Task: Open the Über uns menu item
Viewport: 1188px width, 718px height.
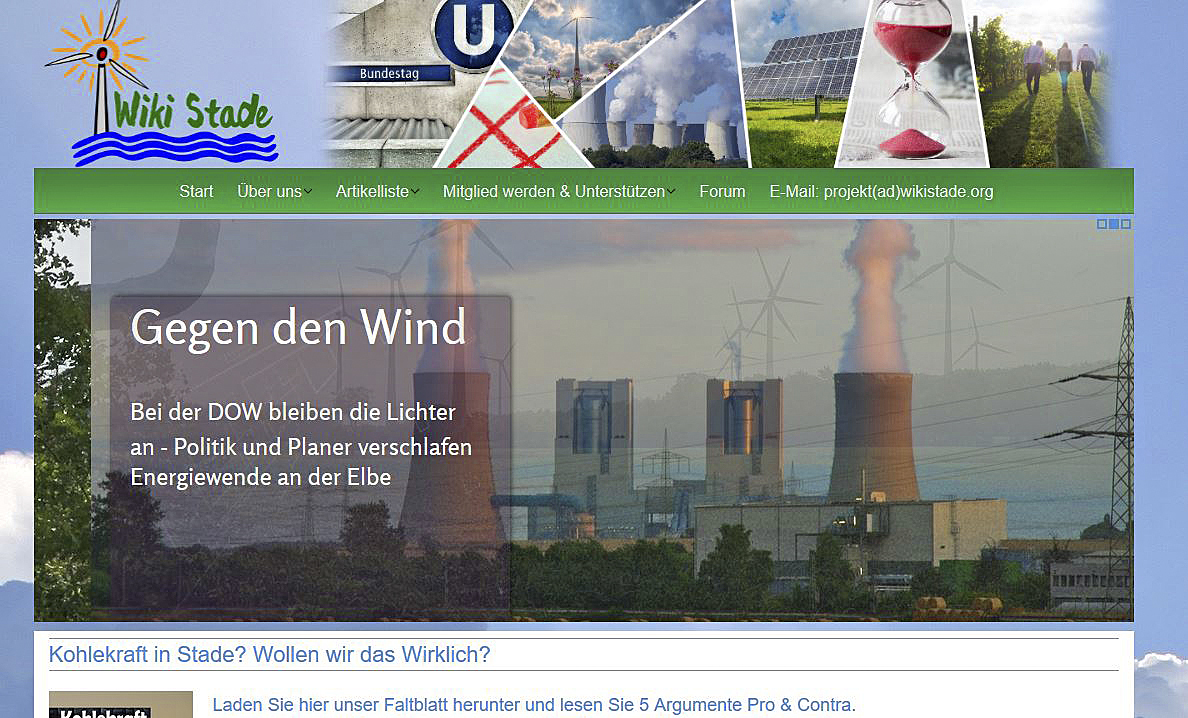Action: tap(270, 192)
